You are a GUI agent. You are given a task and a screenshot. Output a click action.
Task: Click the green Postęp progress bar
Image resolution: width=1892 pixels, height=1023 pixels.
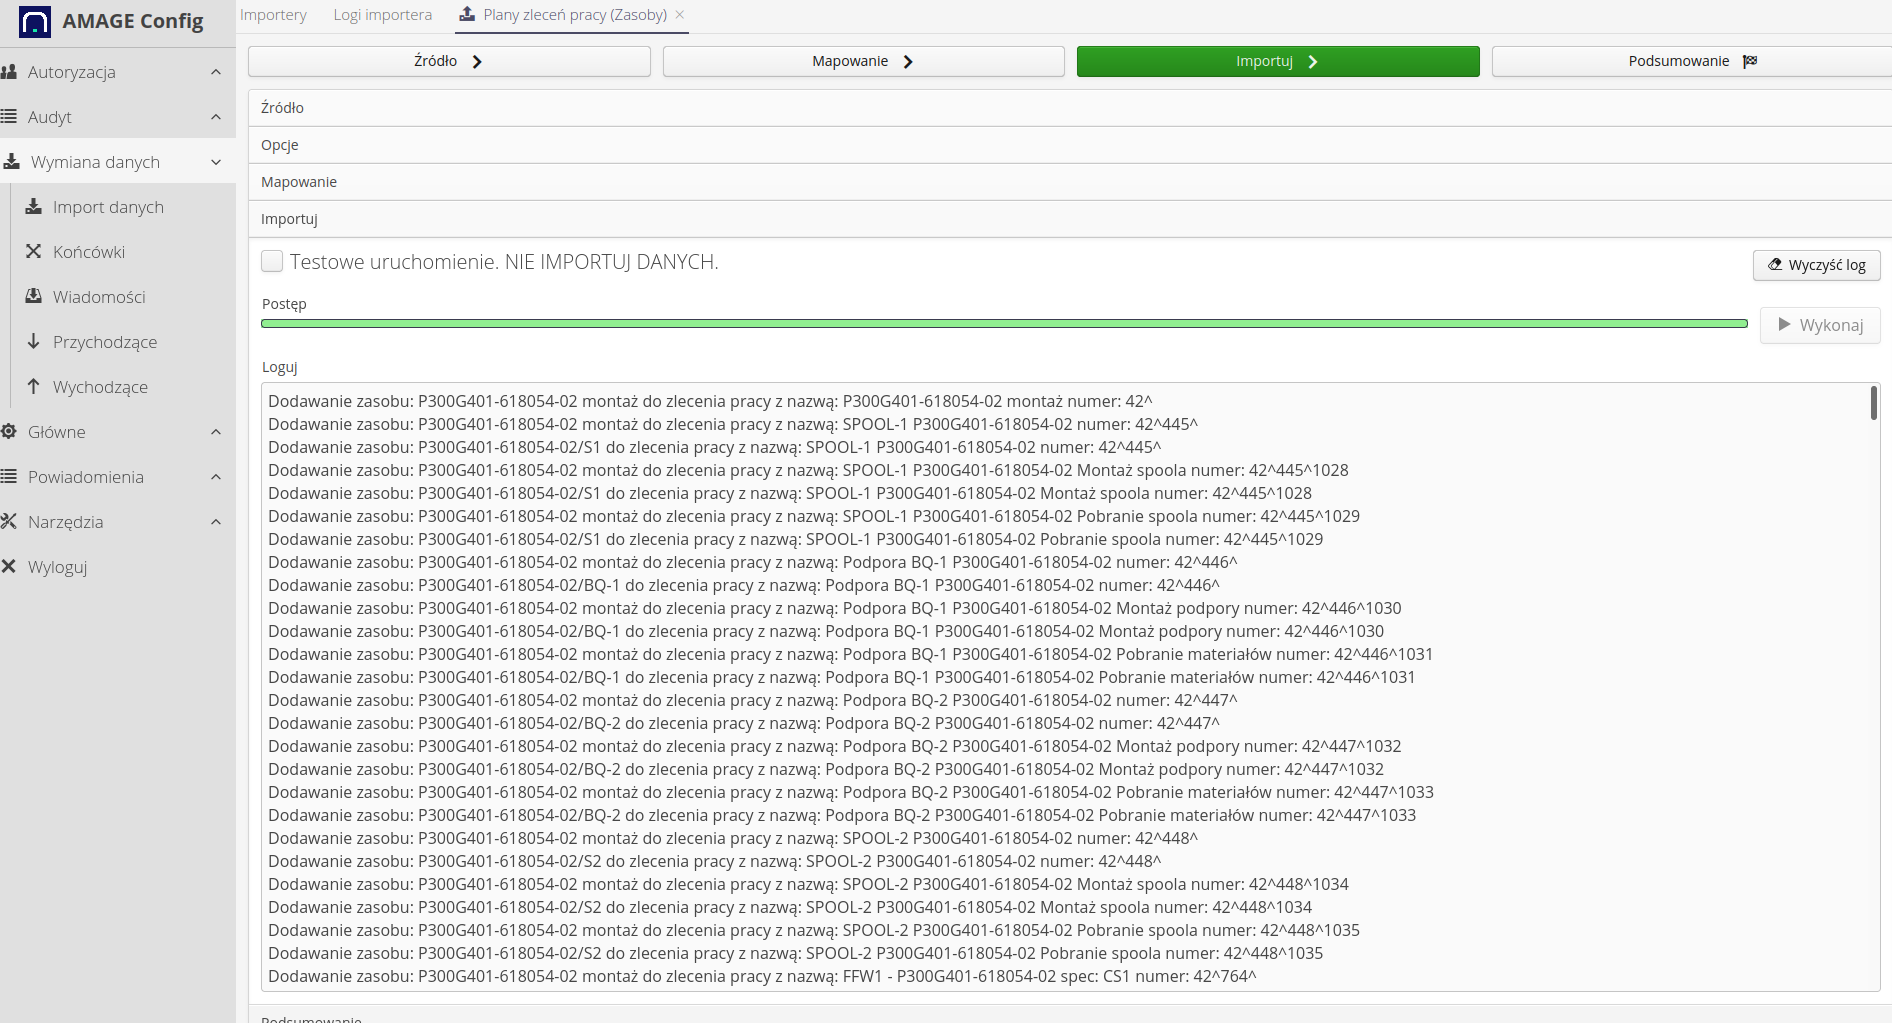1003,324
